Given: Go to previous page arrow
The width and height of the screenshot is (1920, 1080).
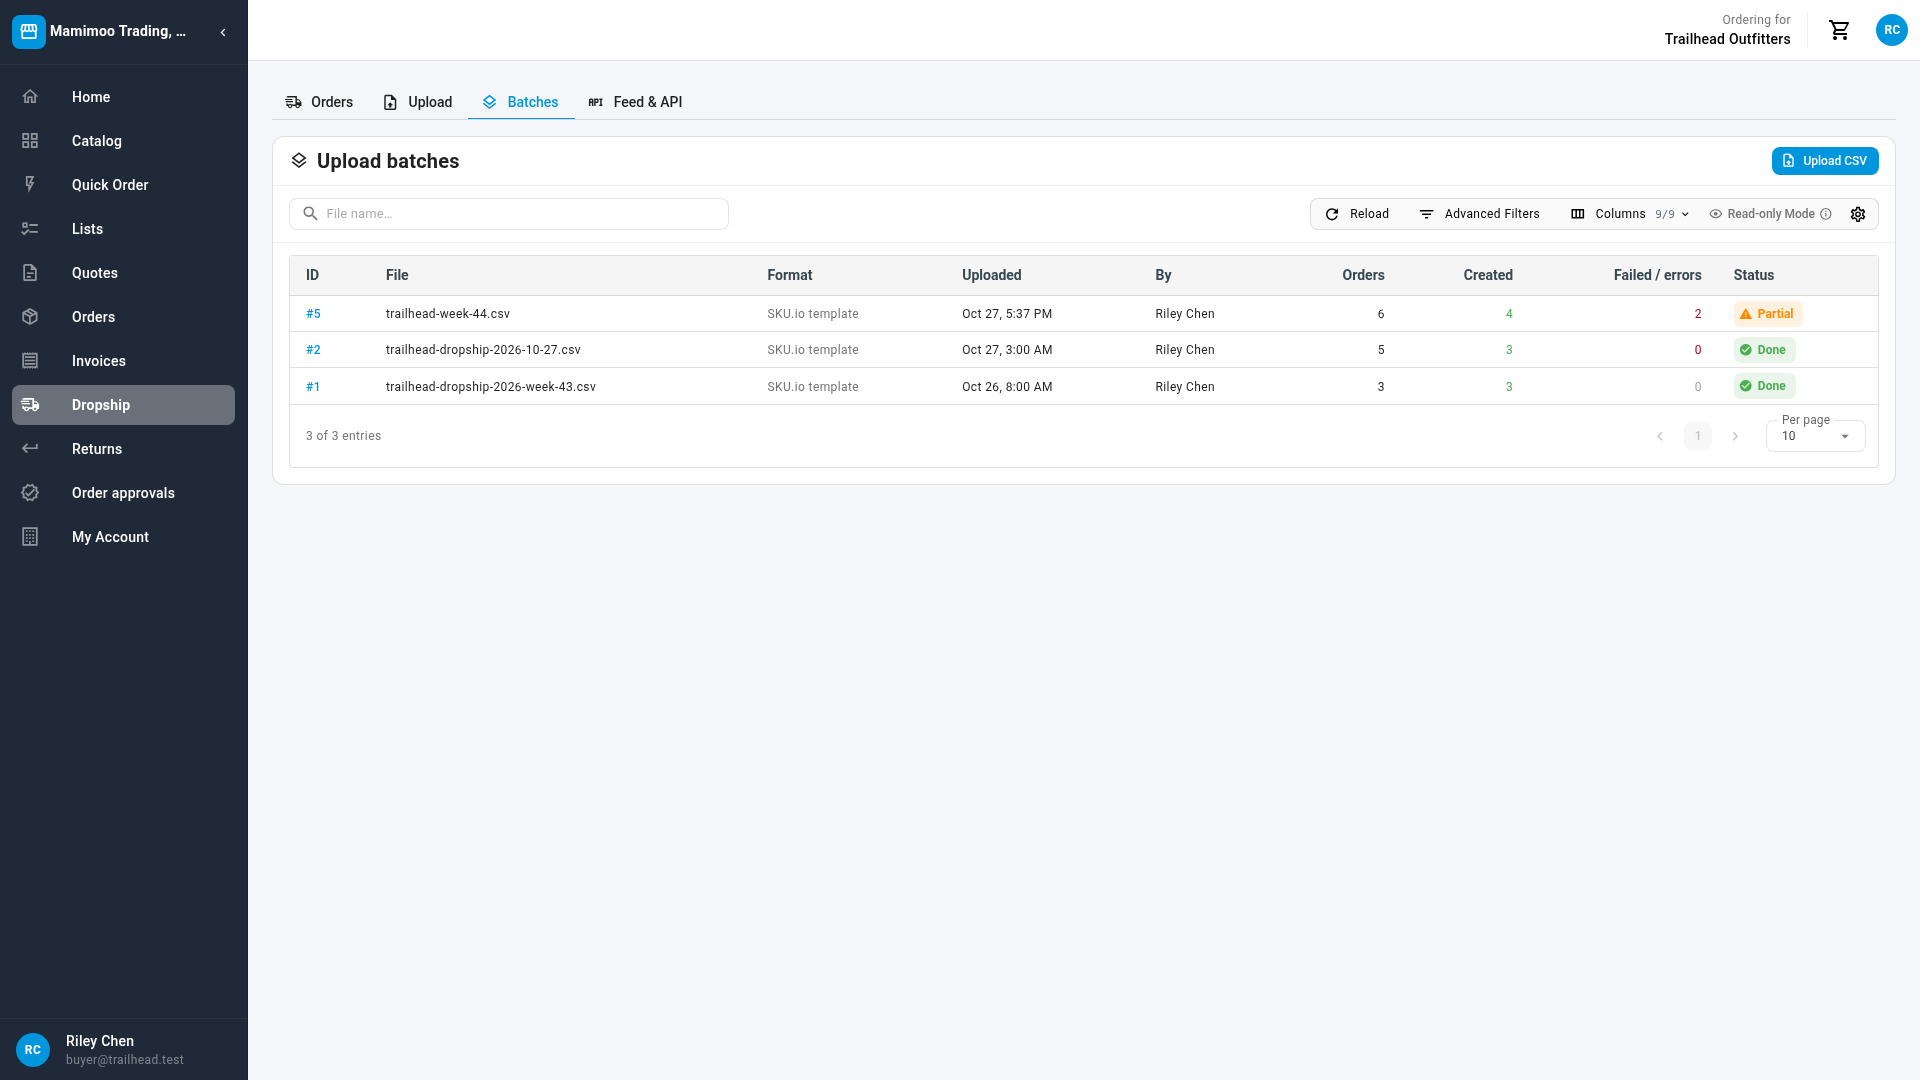Looking at the screenshot, I should 1660,436.
